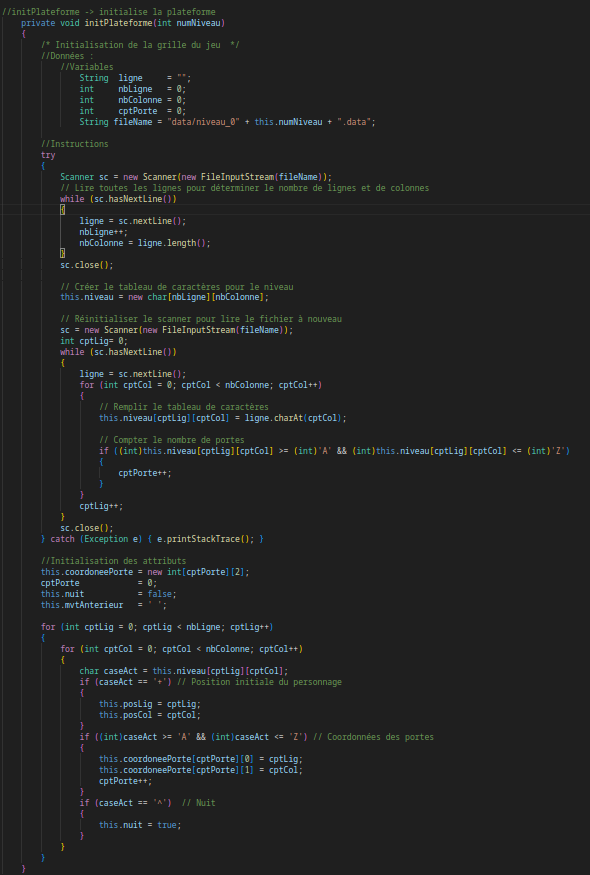Click the comment "//initPlateforme -> initialise la plateforme"

click(x=109, y=12)
